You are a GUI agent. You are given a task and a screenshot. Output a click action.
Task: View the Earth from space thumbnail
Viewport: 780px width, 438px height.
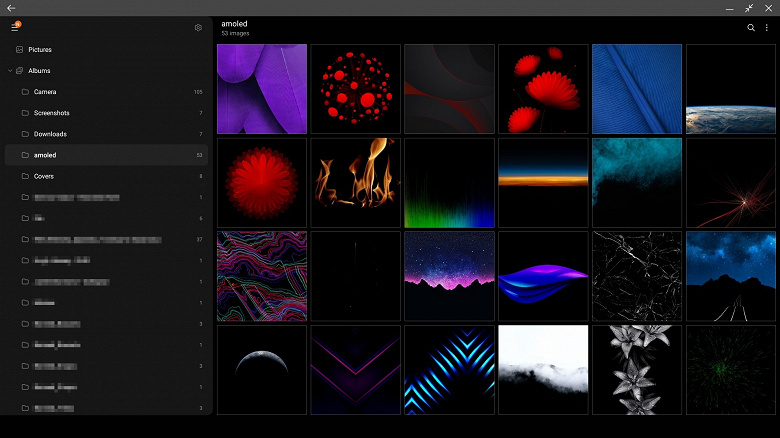click(x=730, y=89)
